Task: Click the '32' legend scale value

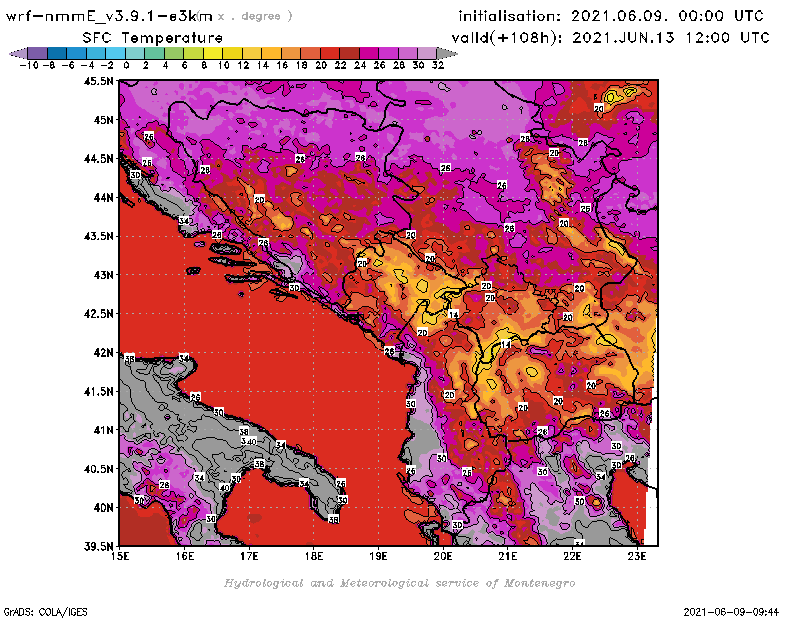Action: point(438,65)
